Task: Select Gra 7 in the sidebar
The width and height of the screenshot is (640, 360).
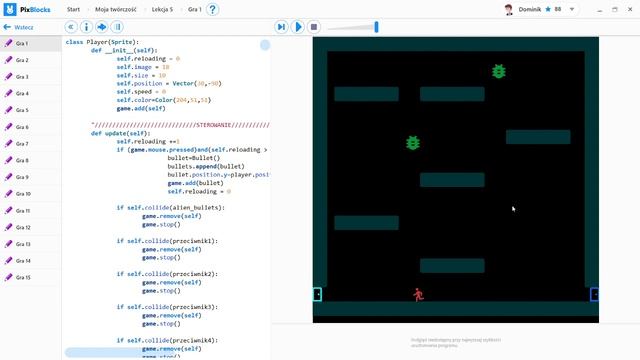Action: tap(31, 144)
